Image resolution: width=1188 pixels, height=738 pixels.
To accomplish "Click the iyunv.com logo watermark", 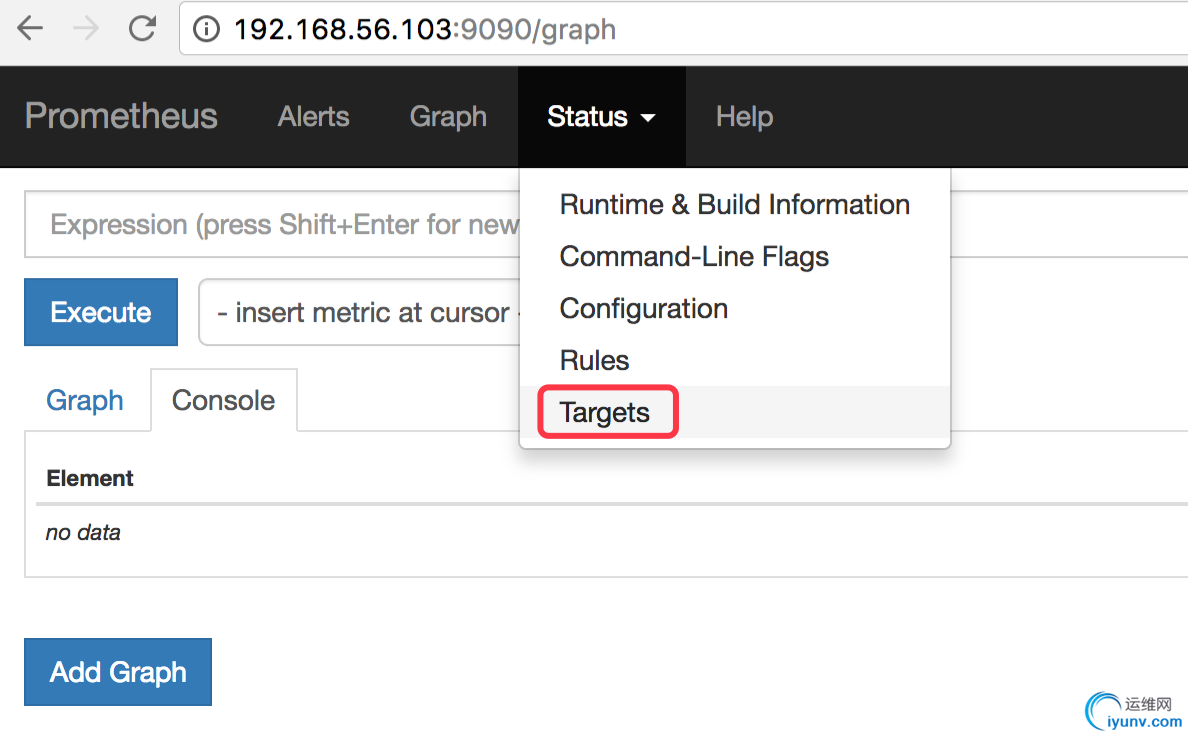I will [x=1135, y=712].
